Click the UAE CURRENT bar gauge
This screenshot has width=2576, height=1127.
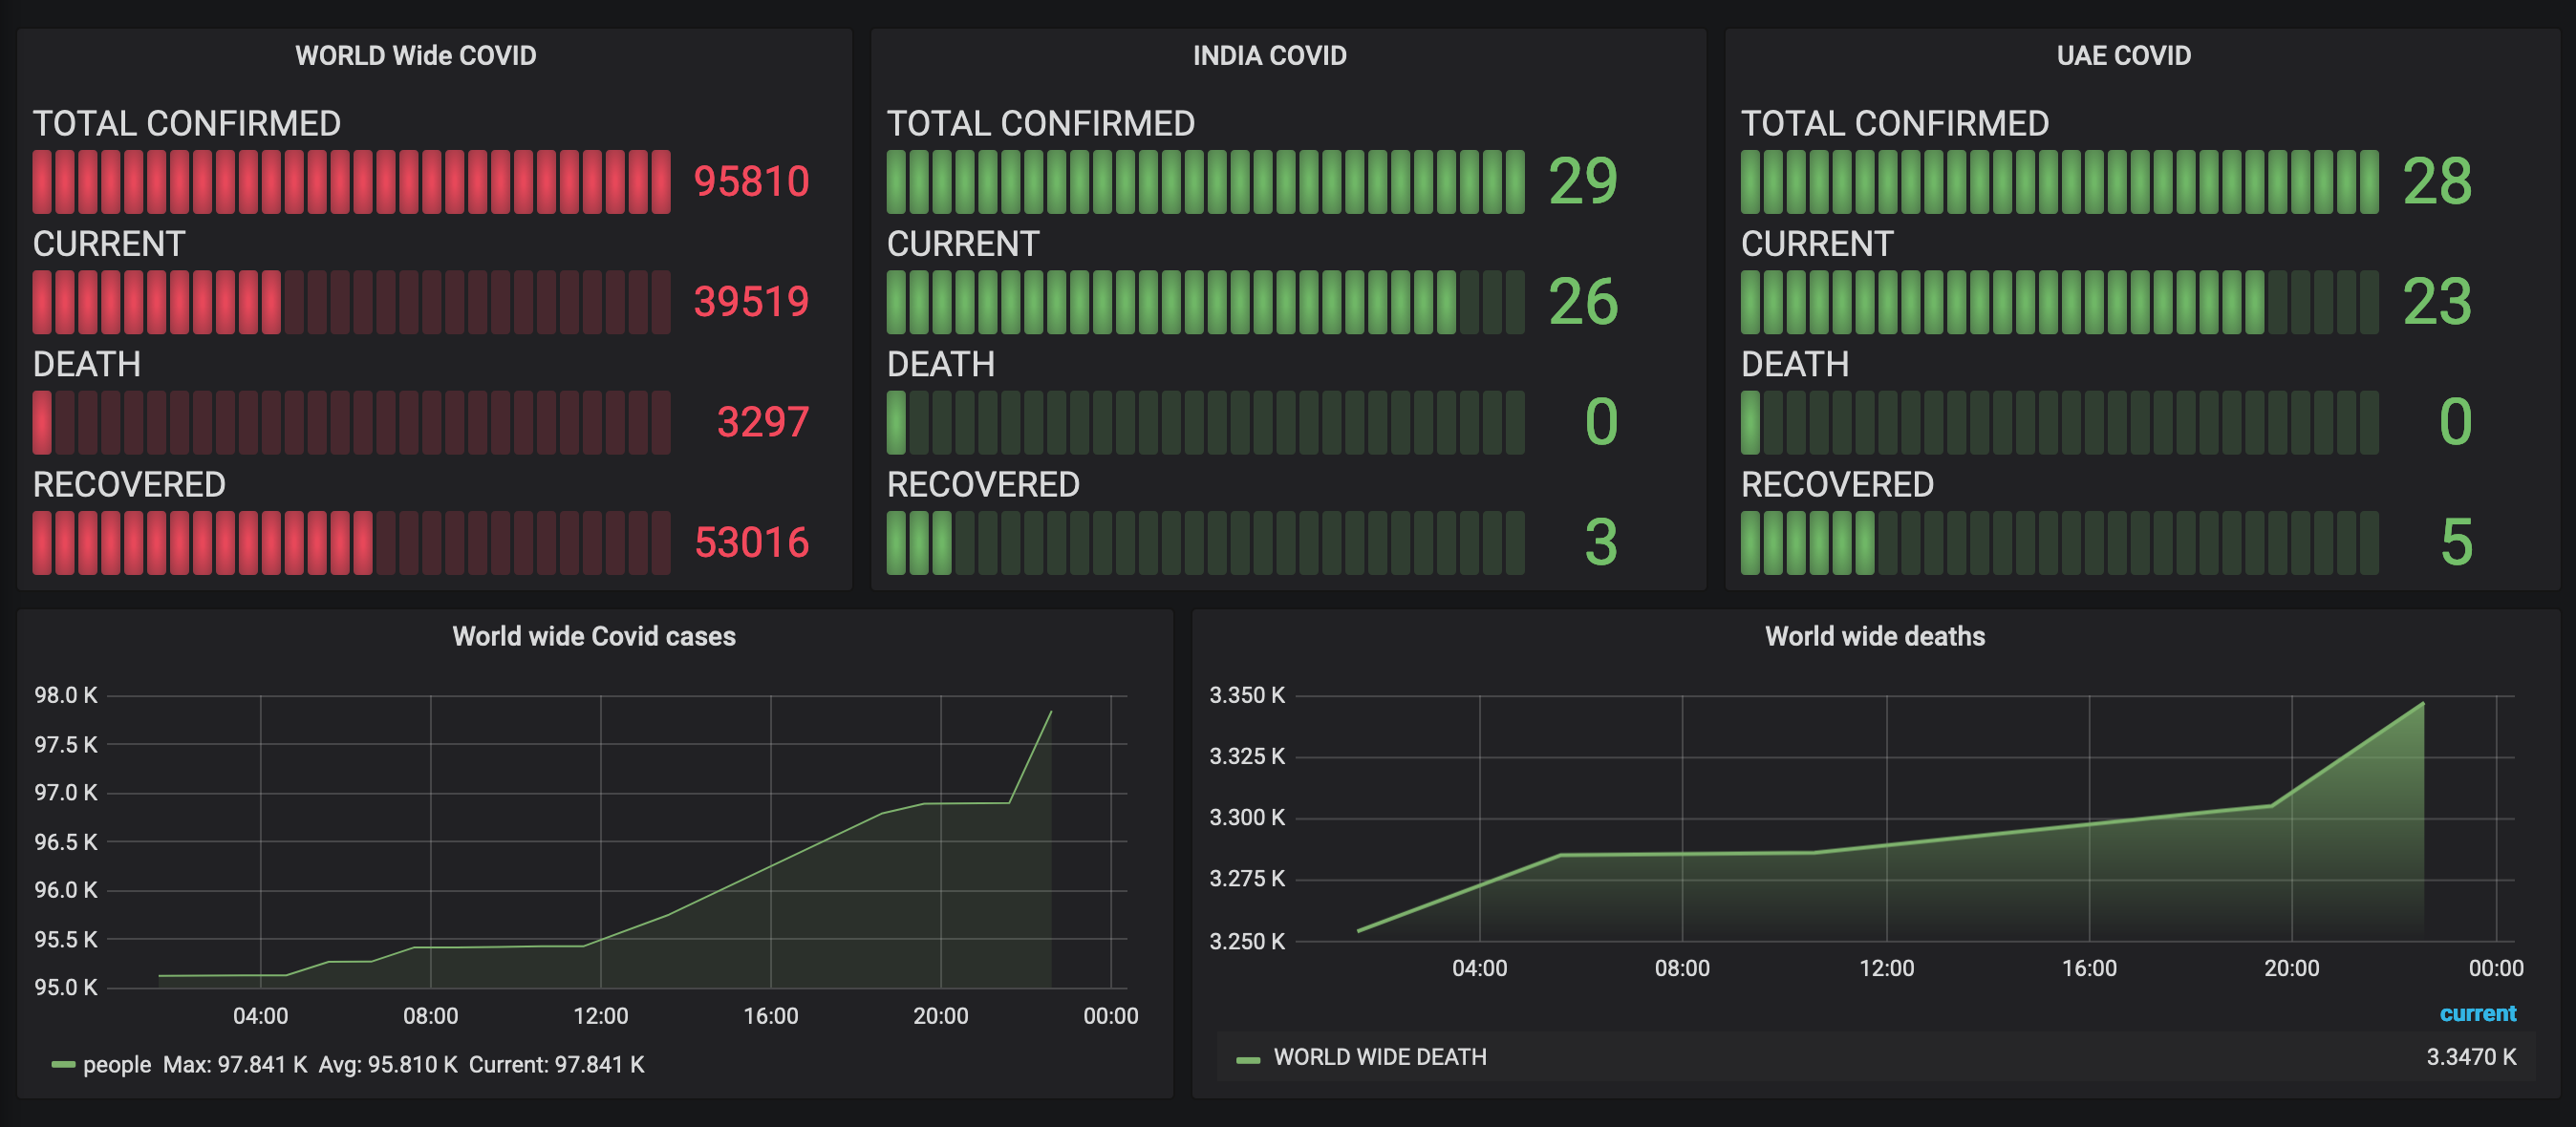click(2059, 301)
